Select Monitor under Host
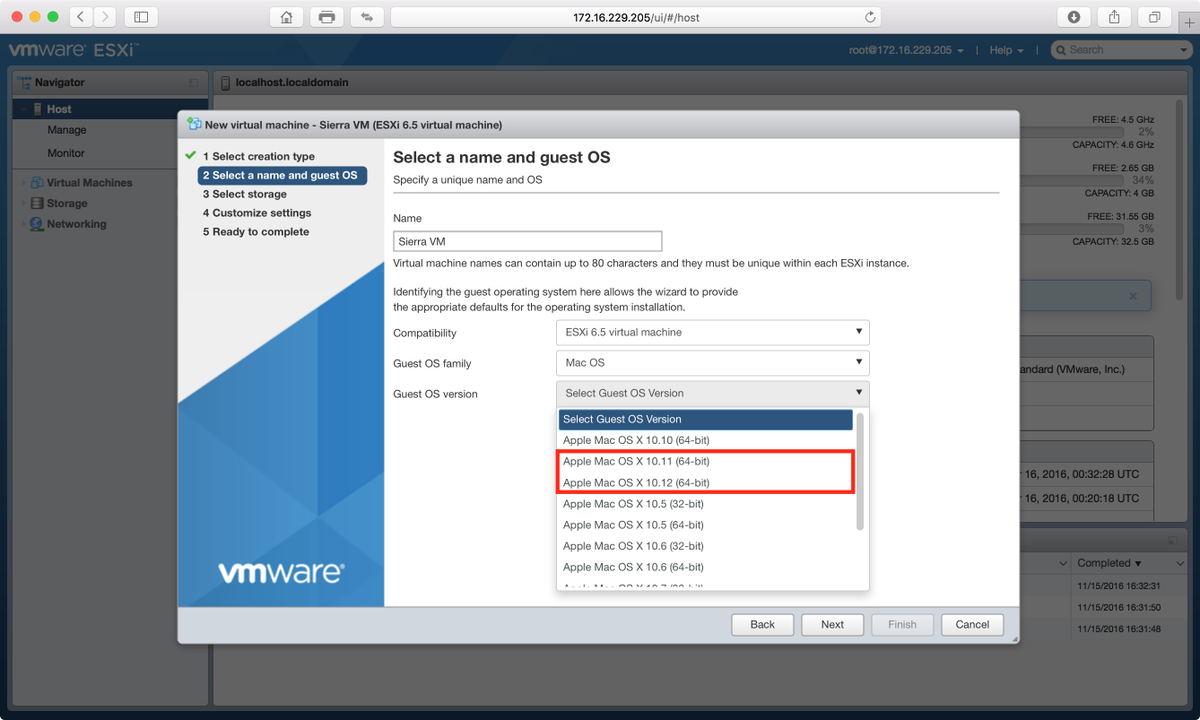This screenshot has width=1200, height=720. point(66,153)
